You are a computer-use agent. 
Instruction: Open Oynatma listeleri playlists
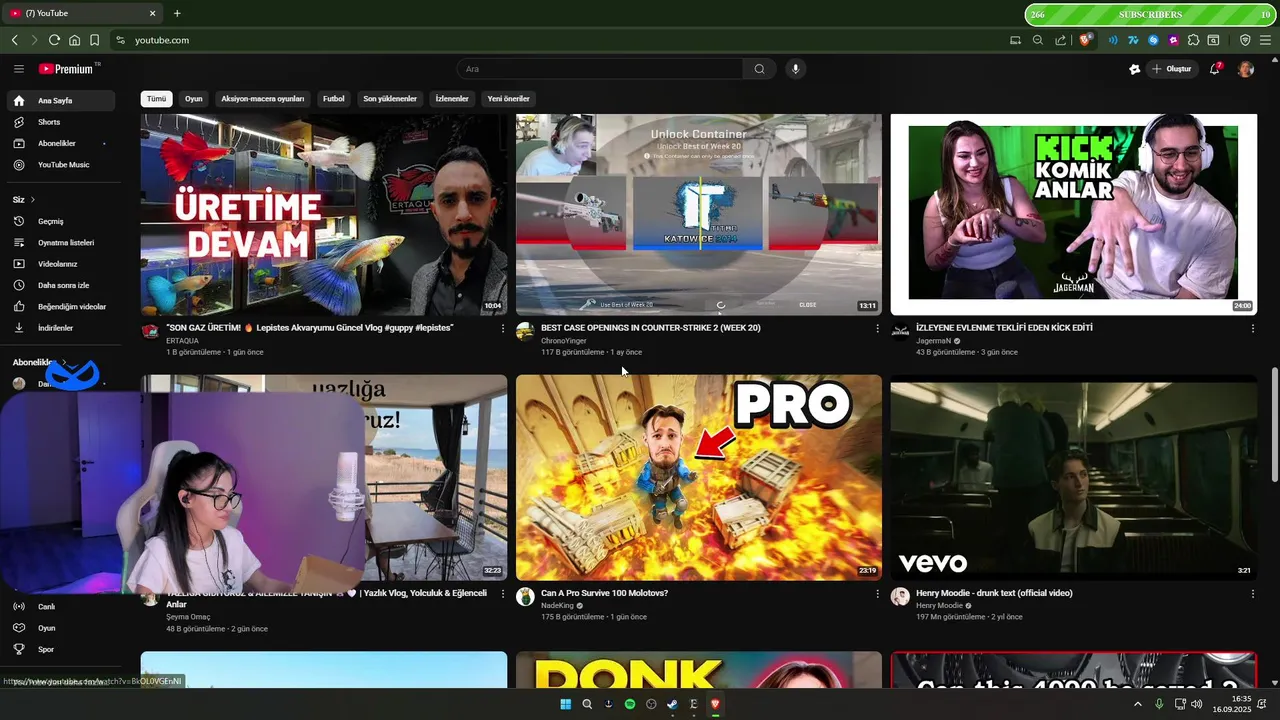pyautogui.click(x=60, y=243)
